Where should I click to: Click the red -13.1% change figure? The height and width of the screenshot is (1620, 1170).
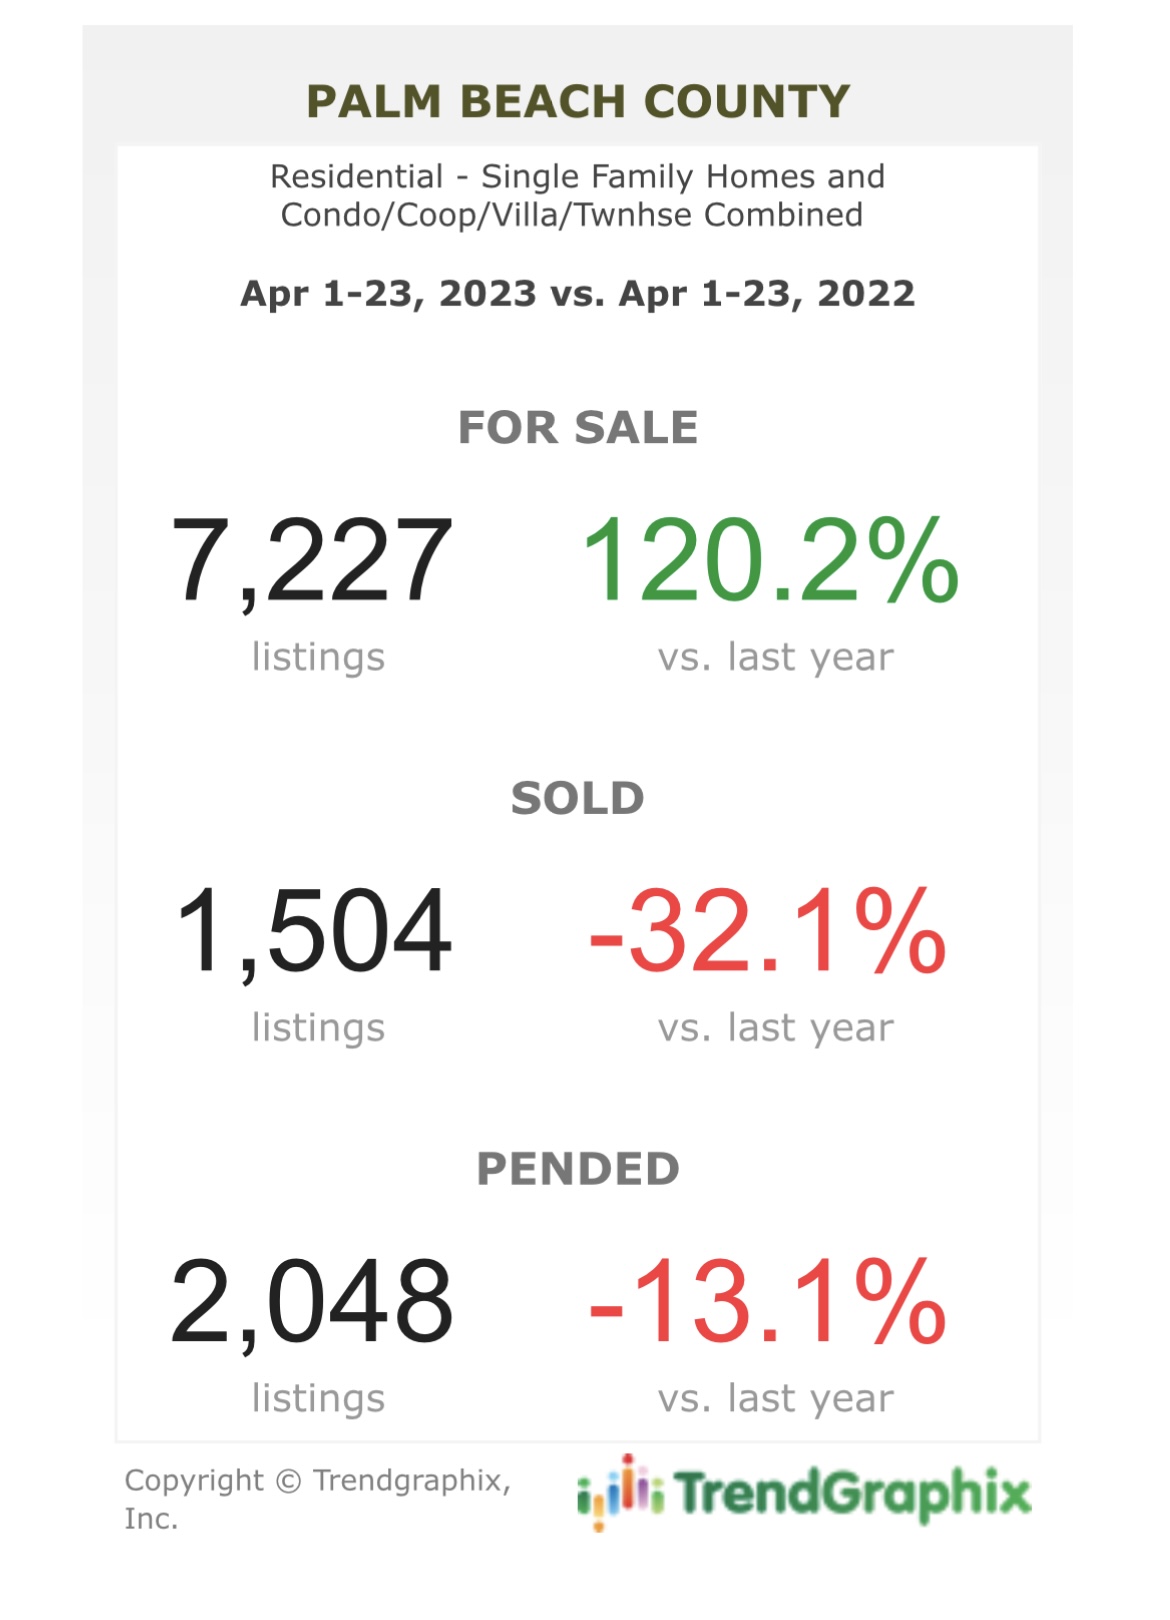click(x=767, y=1302)
